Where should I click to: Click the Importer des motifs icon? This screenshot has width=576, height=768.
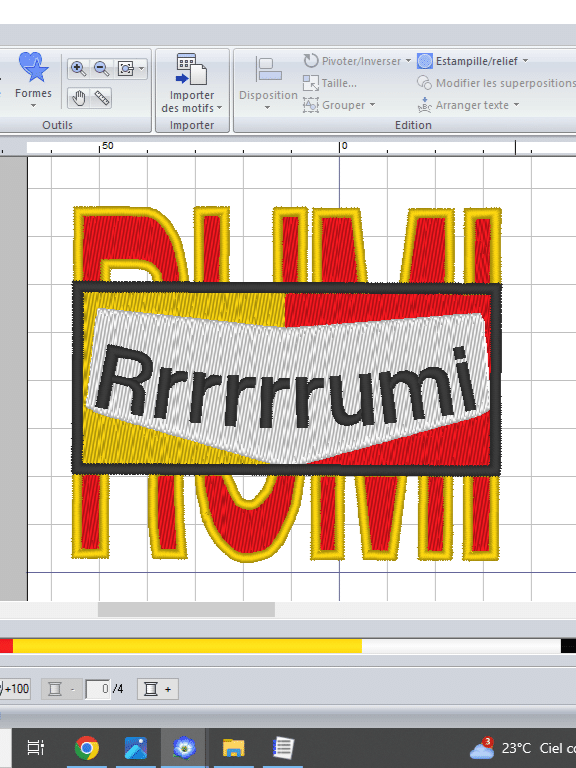click(x=192, y=69)
